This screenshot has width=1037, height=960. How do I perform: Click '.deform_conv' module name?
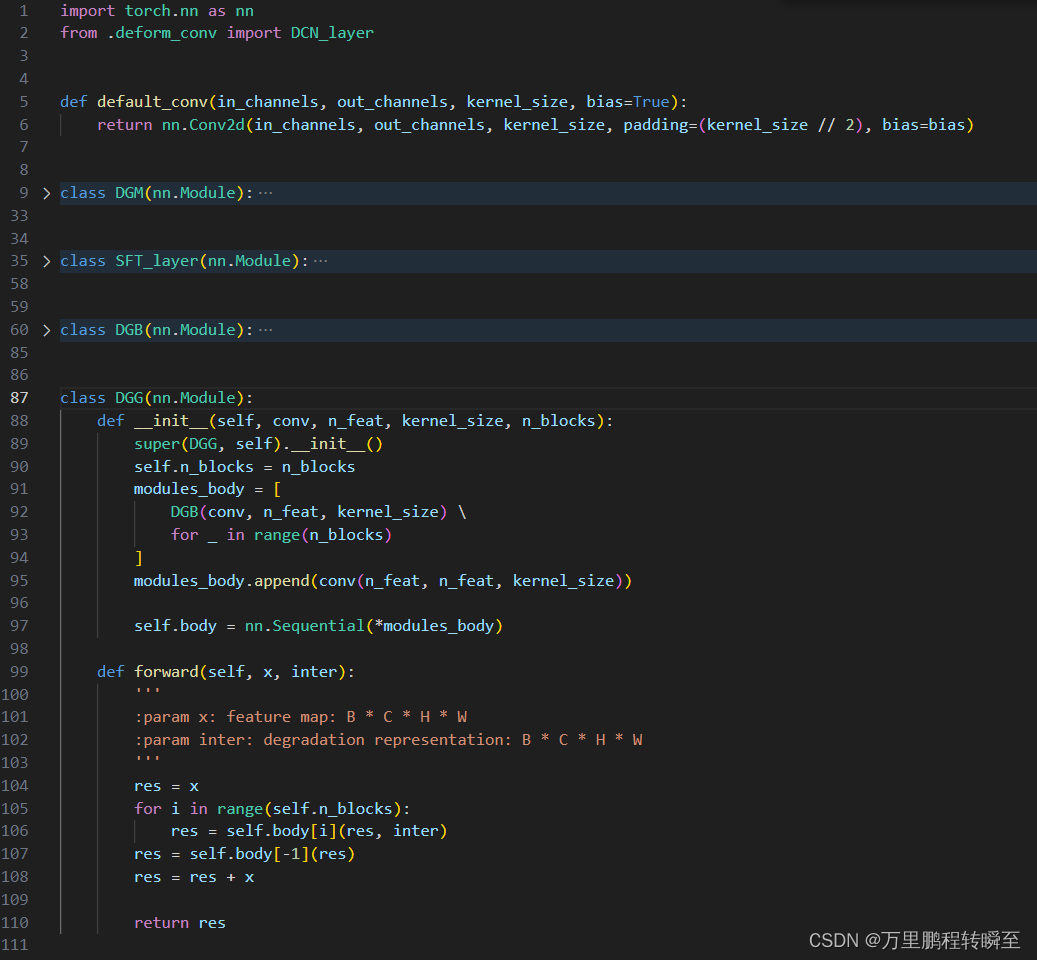(x=162, y=33)
